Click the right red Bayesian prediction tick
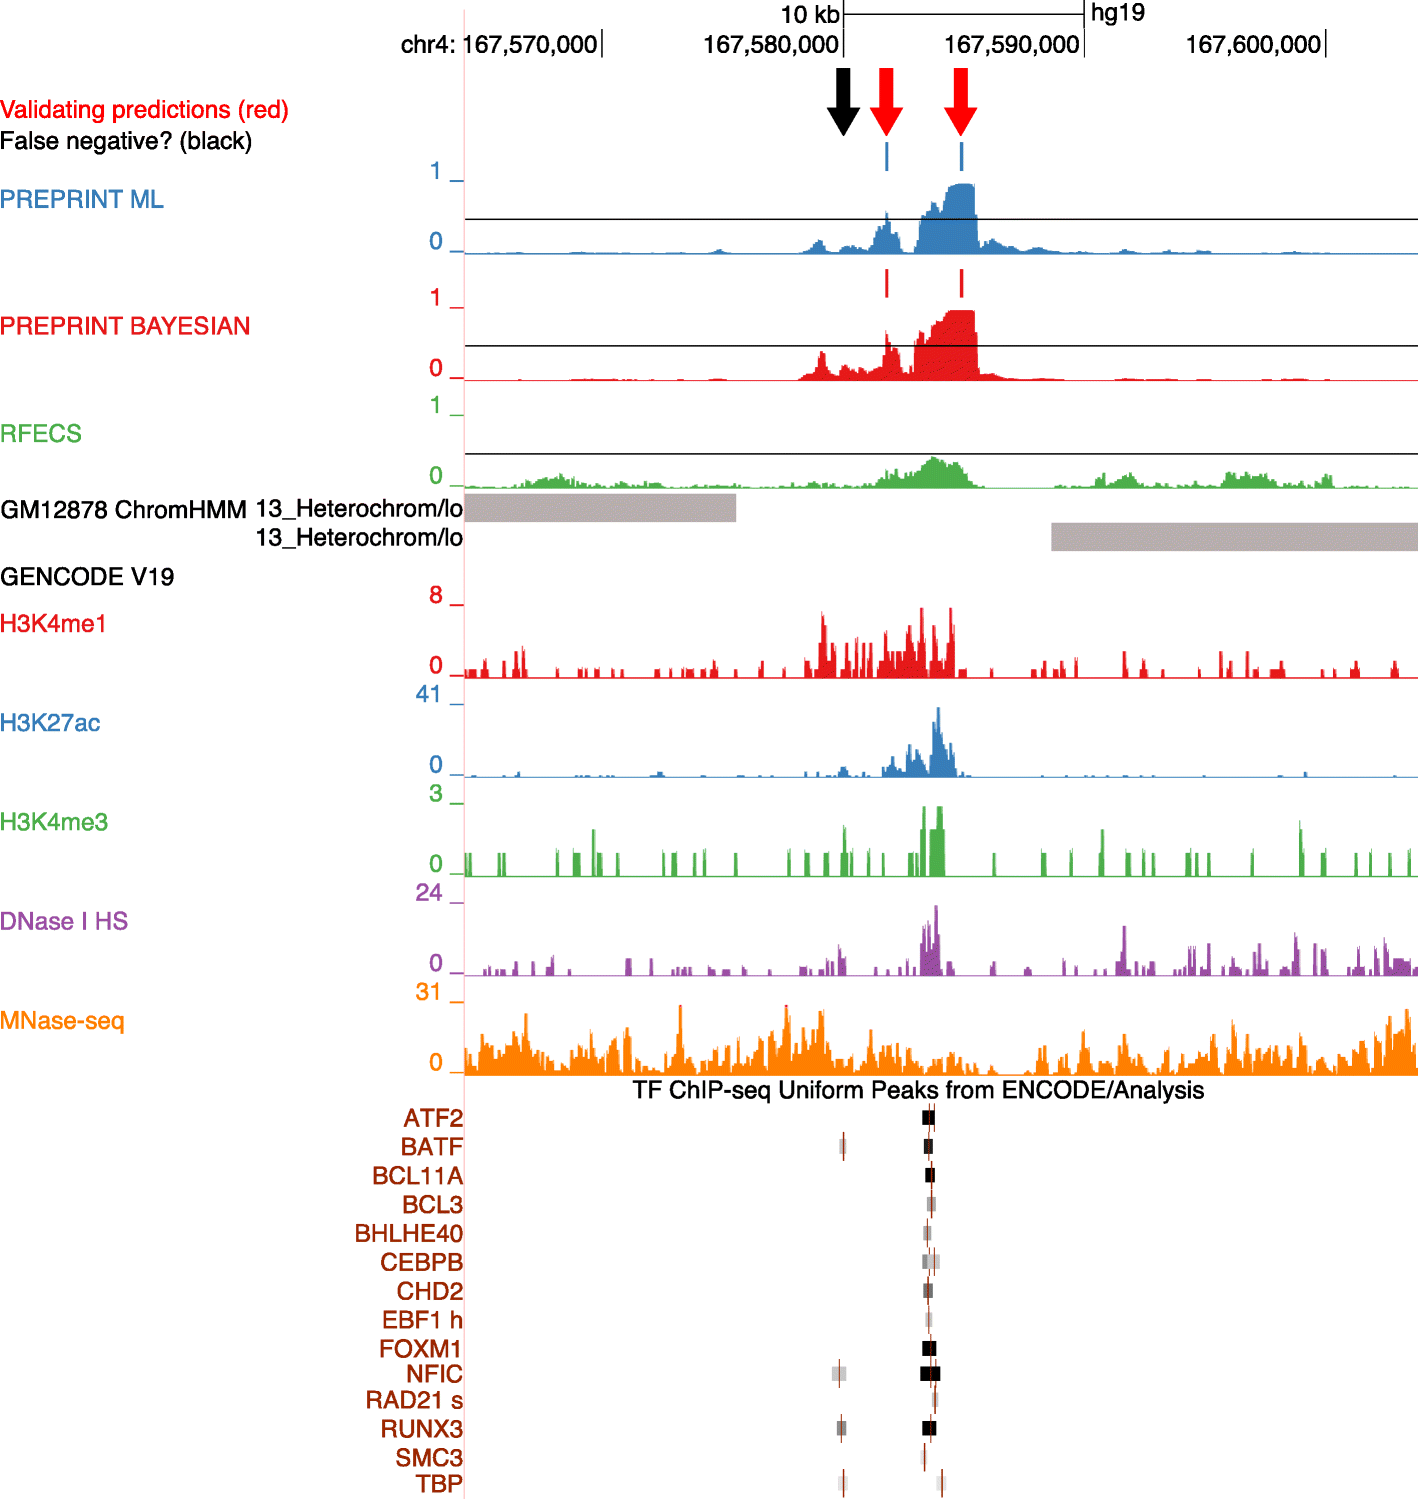 click(961, 283)
